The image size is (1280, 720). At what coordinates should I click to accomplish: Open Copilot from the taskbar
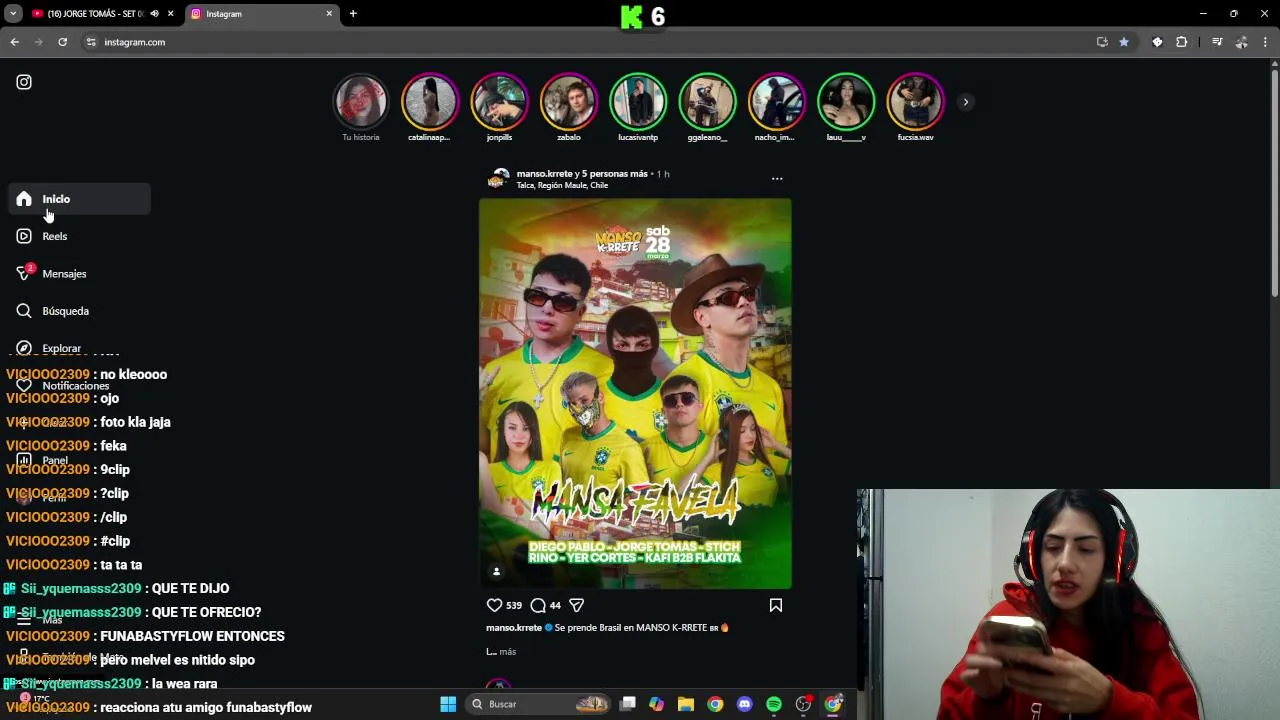coord(656,704)
